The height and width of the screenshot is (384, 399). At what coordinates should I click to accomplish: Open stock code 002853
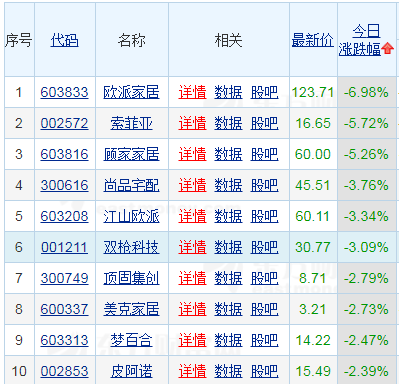(64, 371)
